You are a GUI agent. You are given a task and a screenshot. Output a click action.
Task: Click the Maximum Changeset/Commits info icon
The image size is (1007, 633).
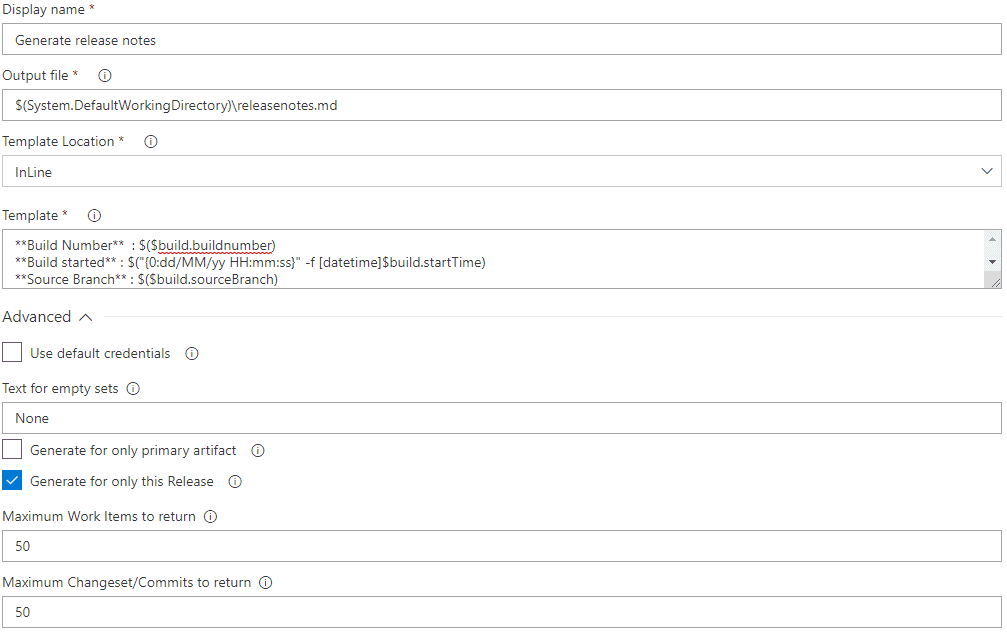265,582
